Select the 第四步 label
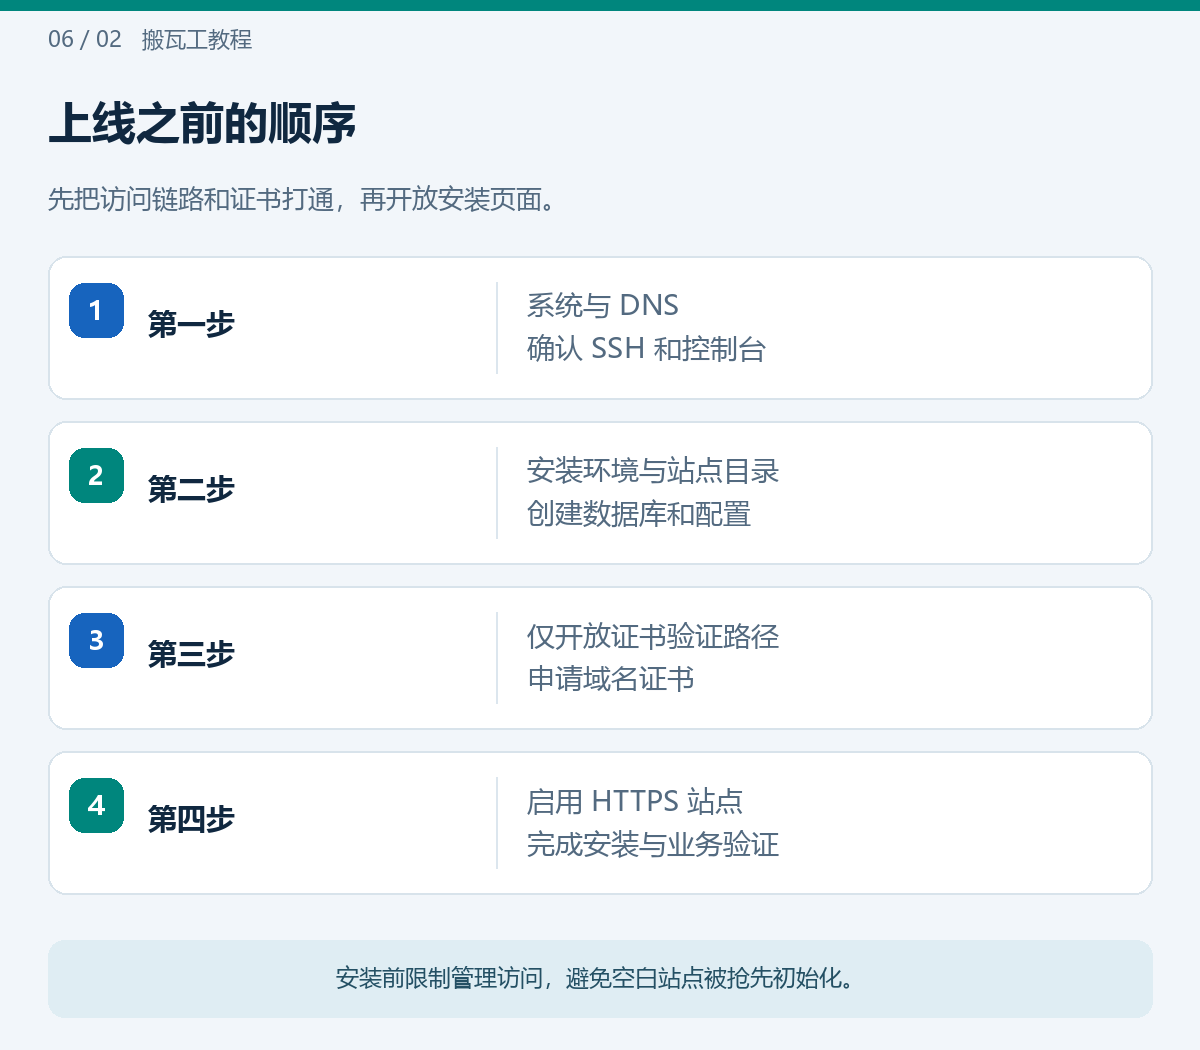This screenshot has height=1050, width=1200. pyautogui.click(x=191, y=819)
